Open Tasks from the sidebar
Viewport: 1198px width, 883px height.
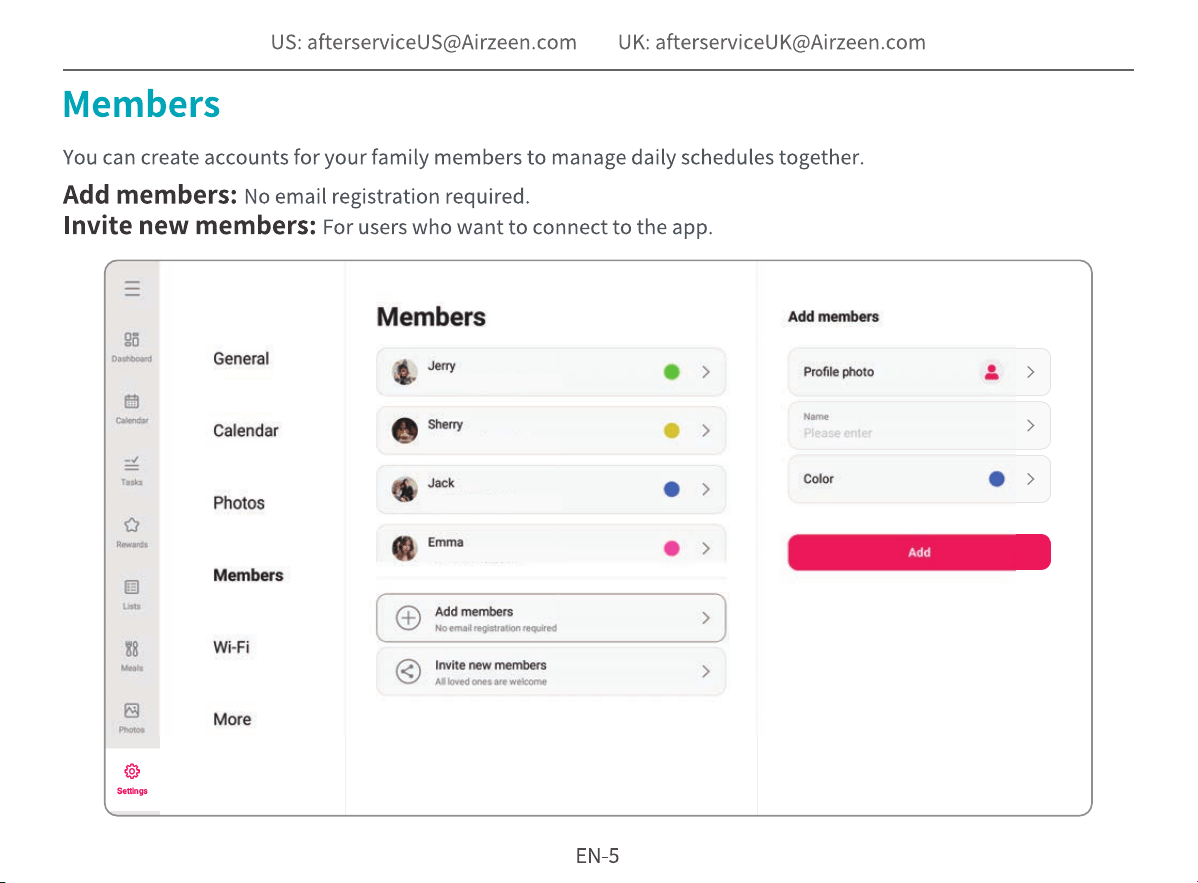click(x=131, y=470)
